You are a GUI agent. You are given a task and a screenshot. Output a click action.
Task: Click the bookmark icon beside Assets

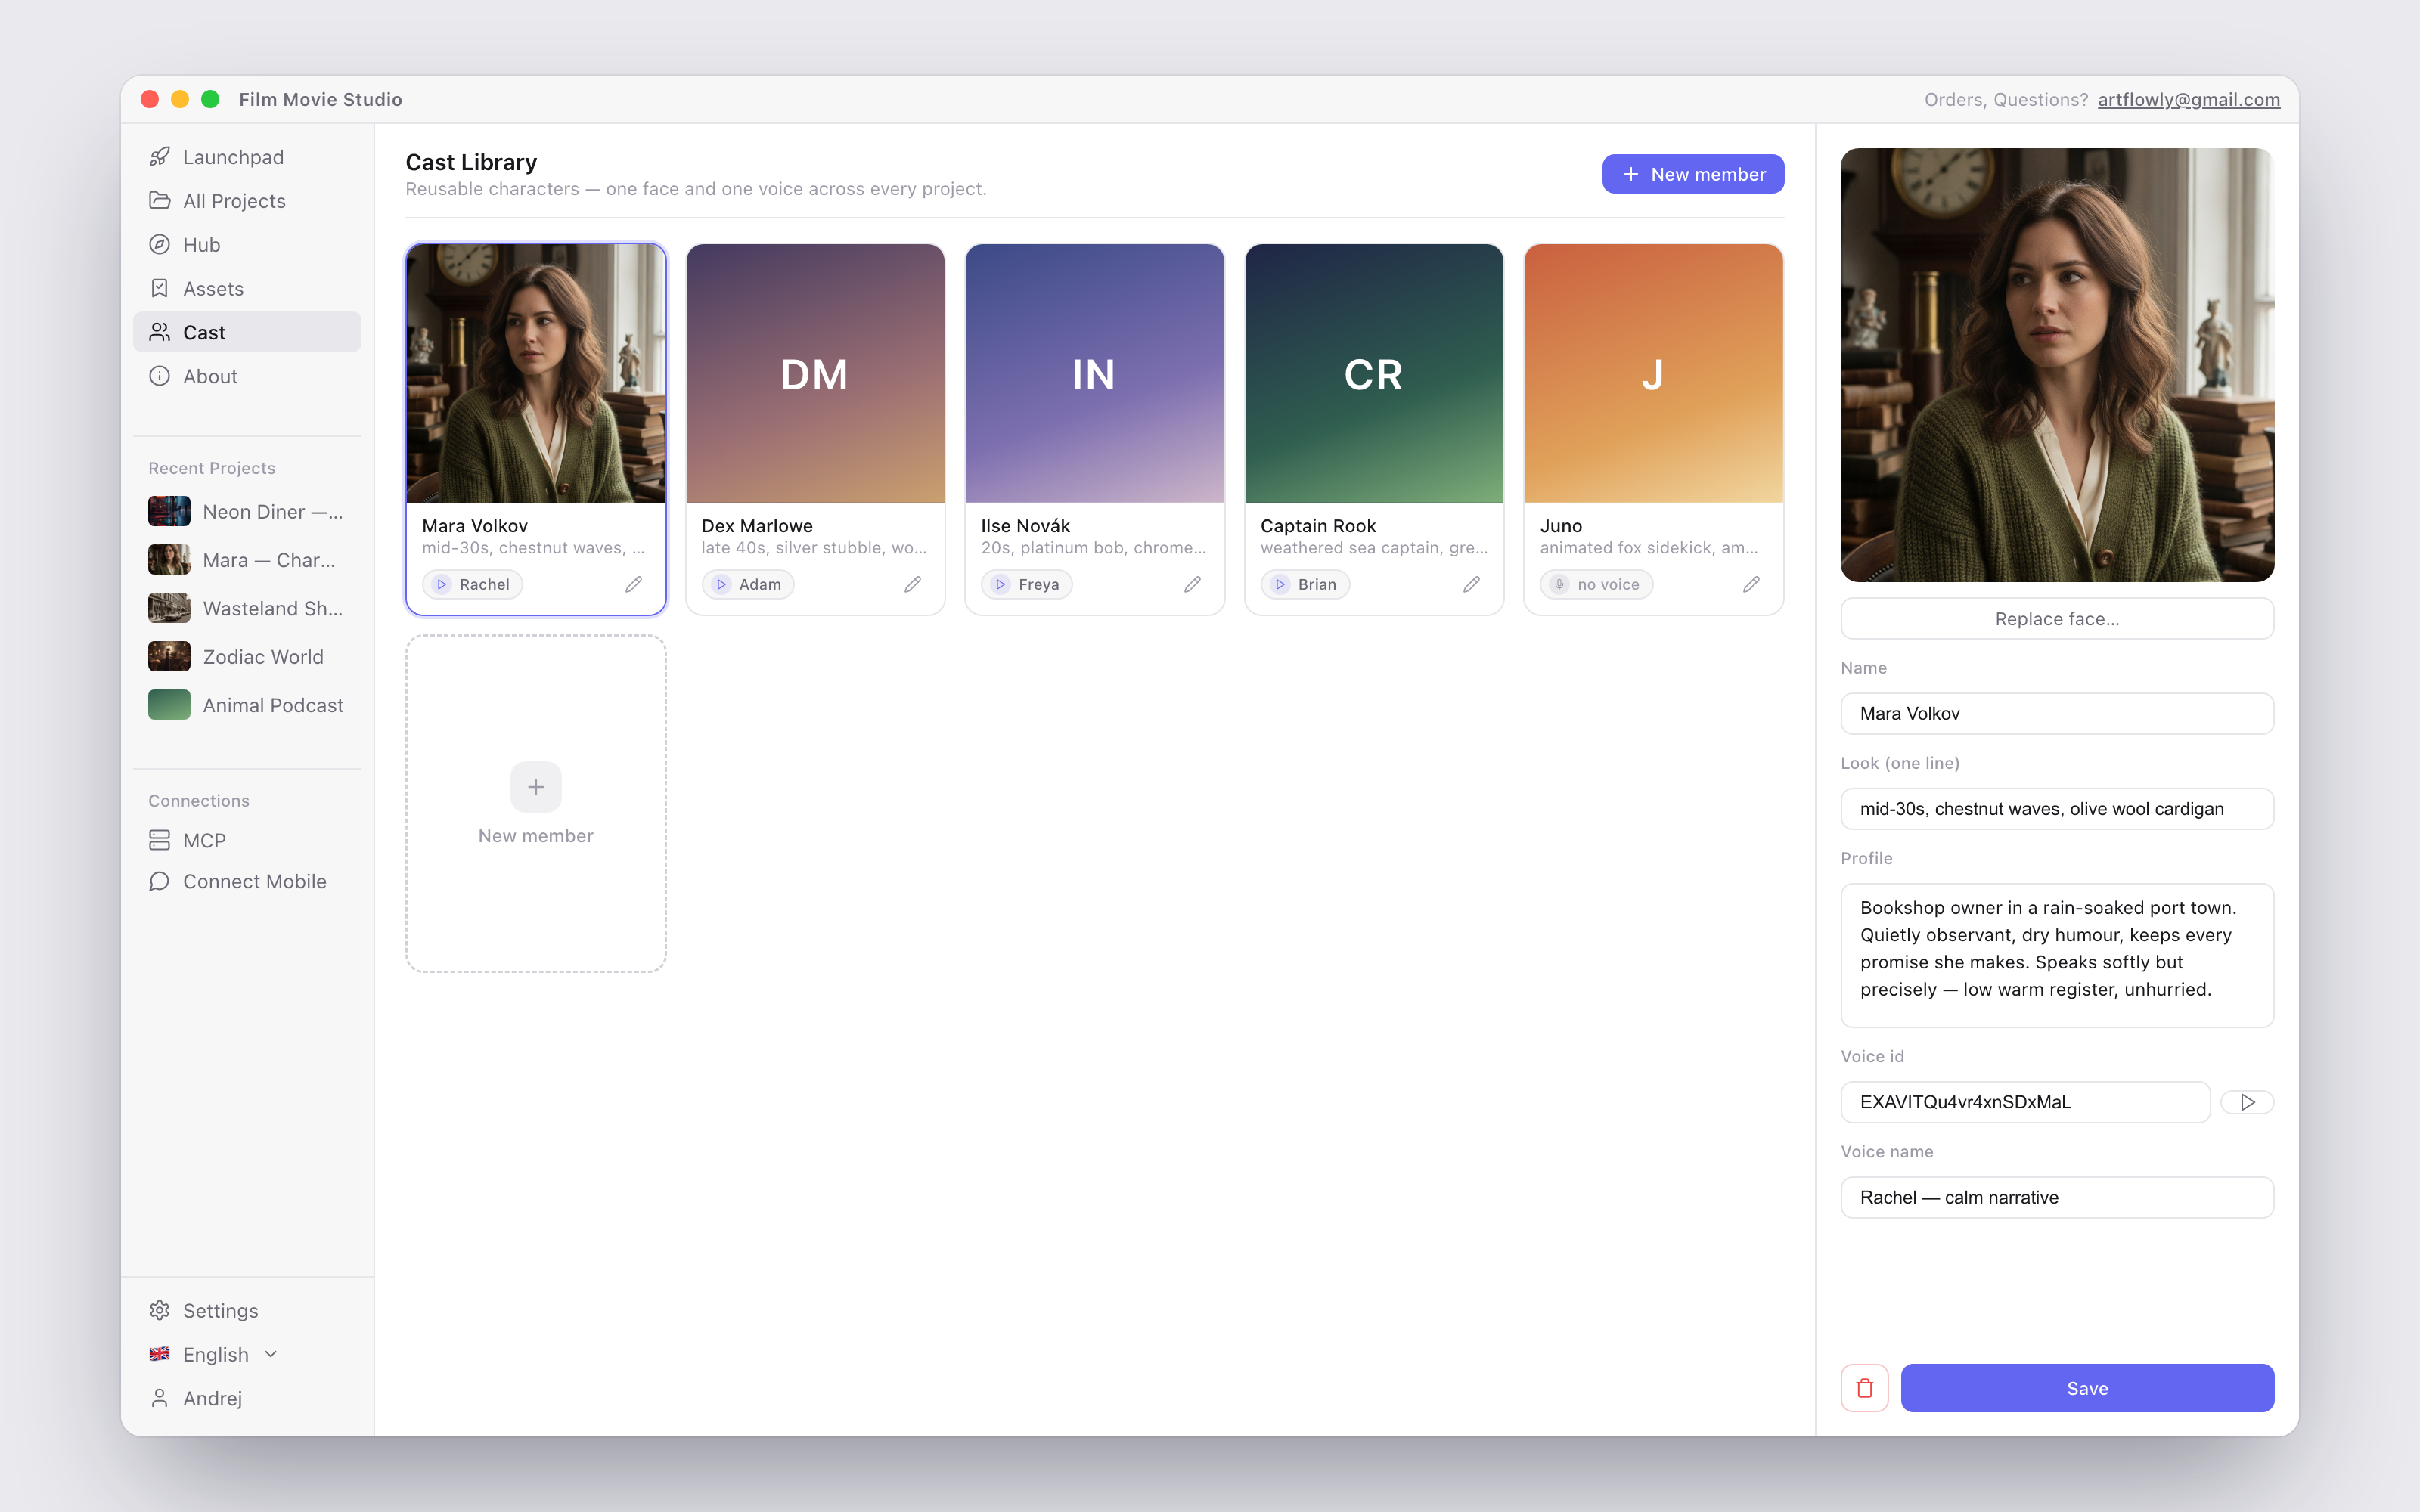(x=159, y=289)
